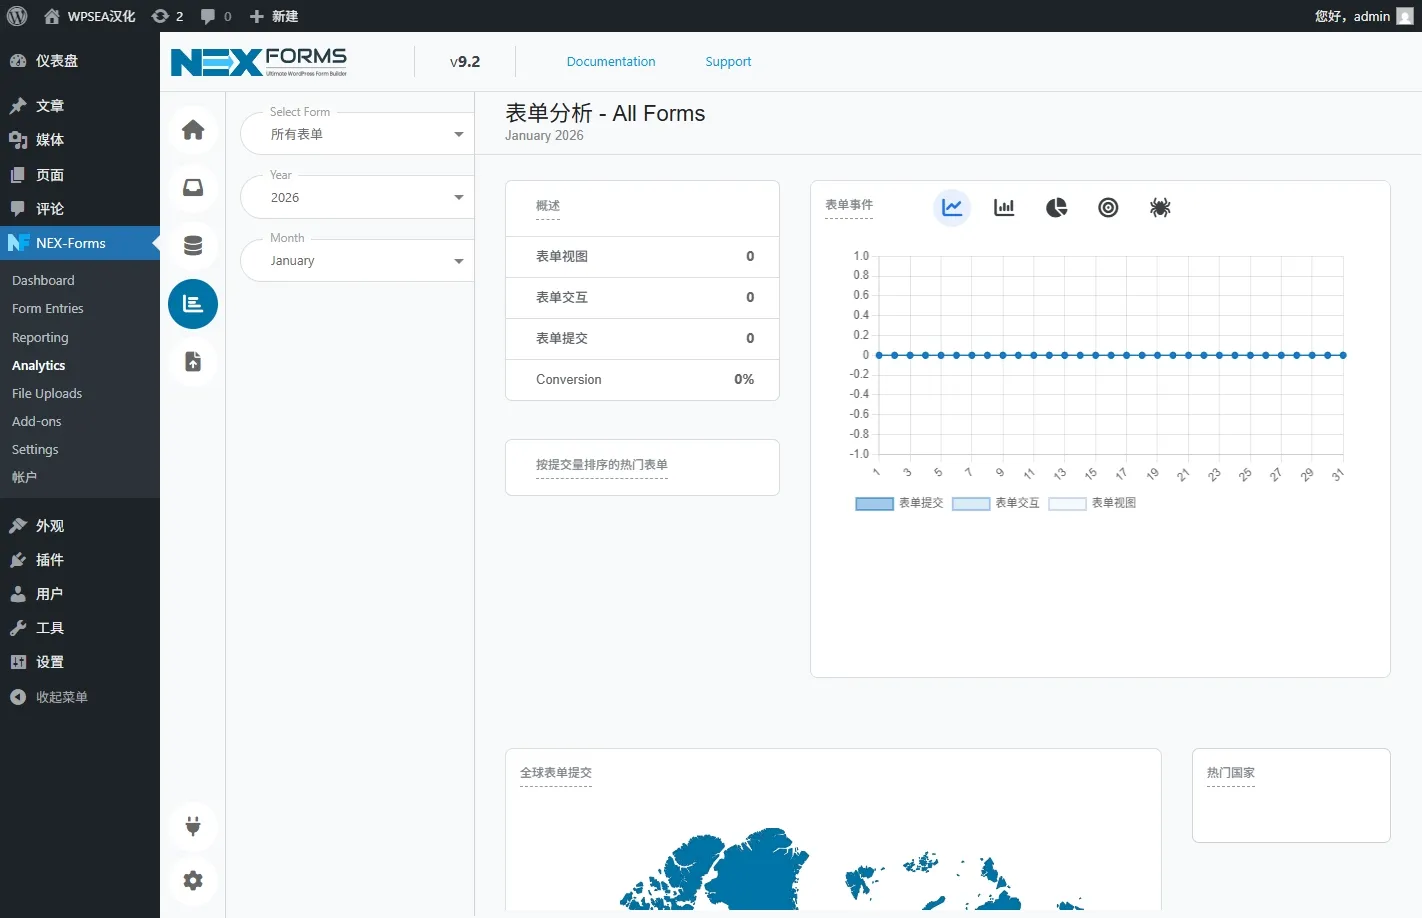This screenshot has width=1422, height=918.
Task: Click the Support link
Action: pyautogui.click(x=728, y=62)
